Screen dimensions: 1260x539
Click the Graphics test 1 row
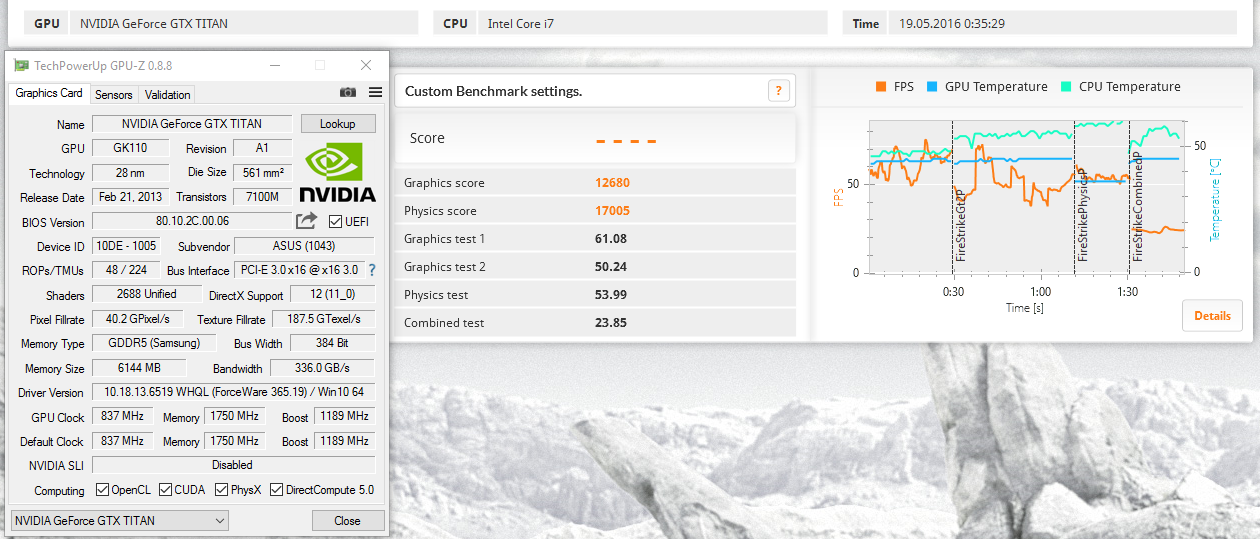595,239
